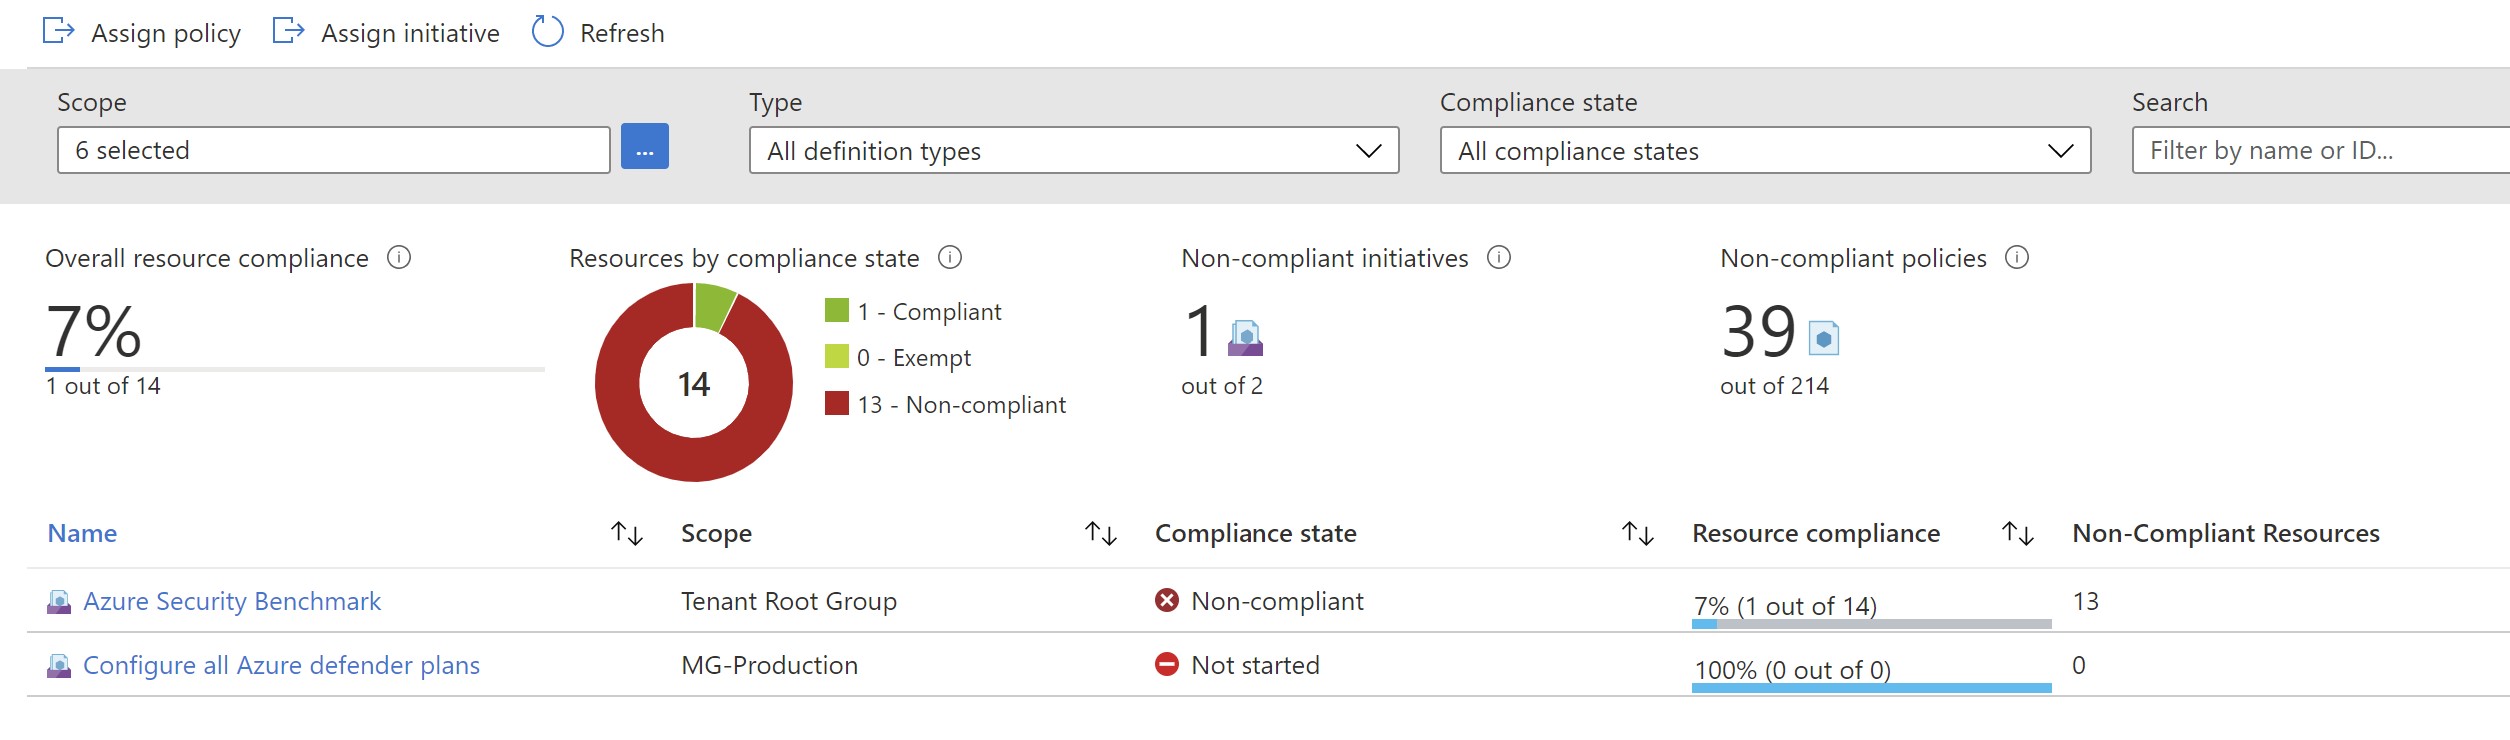The height and width of the screenshot is (740, 2510).
Task: Open the Type definition types dropdown
Action: click(1074, 150)
